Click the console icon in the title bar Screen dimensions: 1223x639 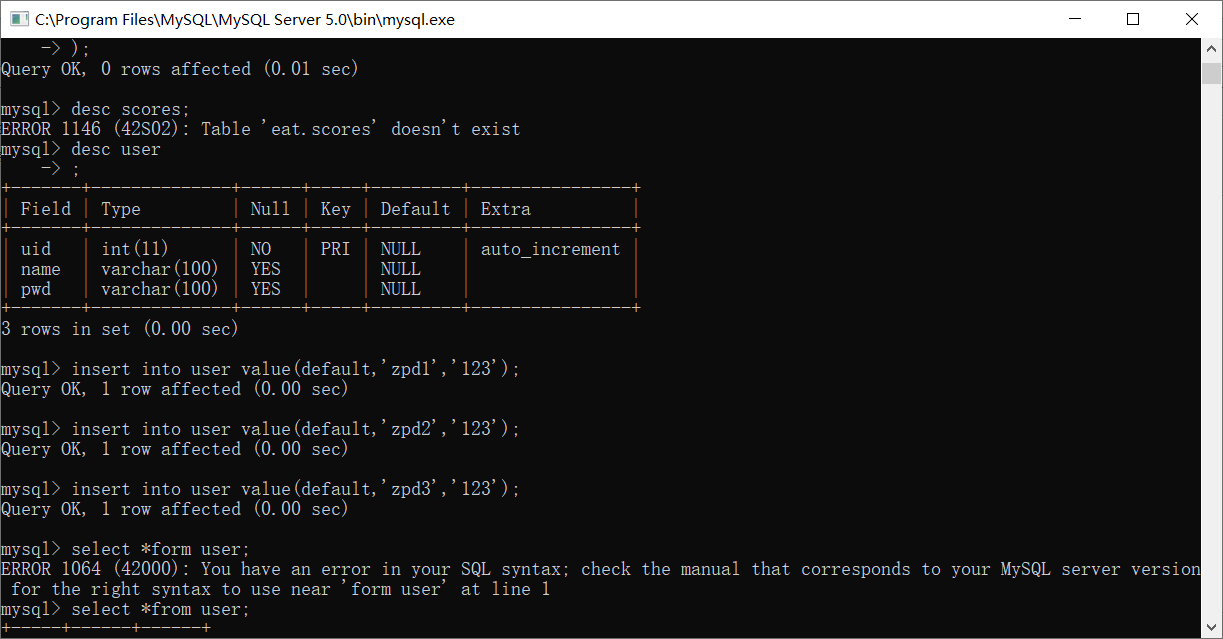click(18, 19)
